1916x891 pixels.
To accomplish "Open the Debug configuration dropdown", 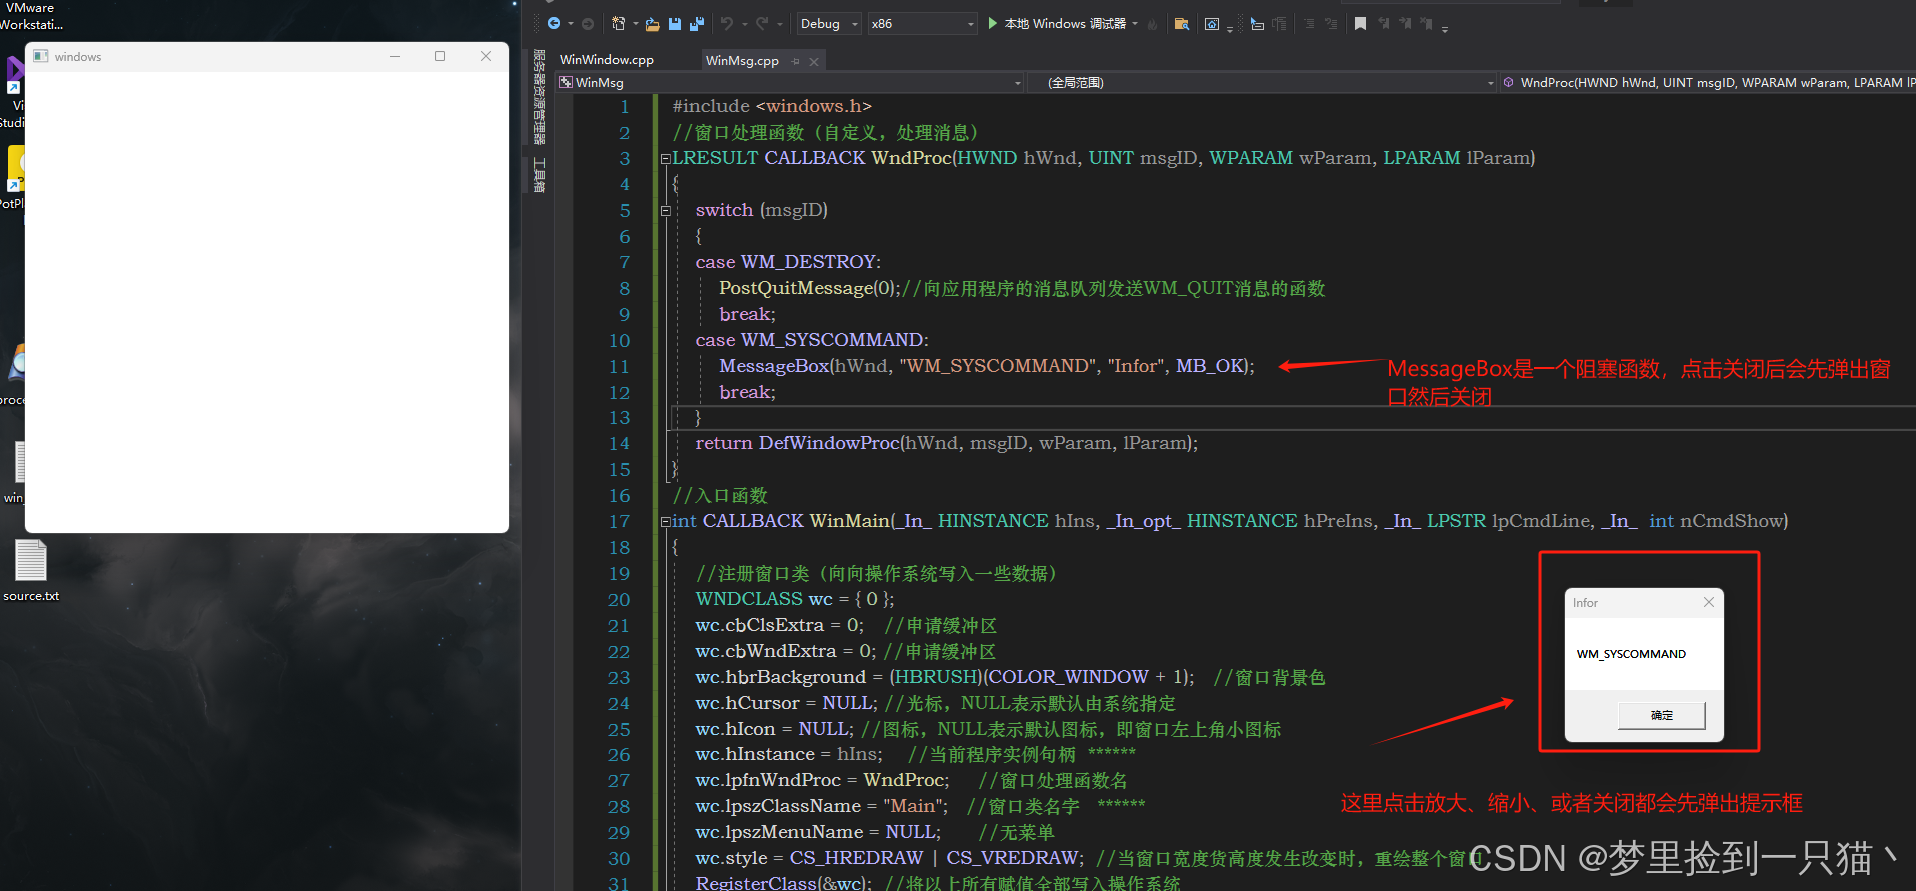I will point(829,23).
